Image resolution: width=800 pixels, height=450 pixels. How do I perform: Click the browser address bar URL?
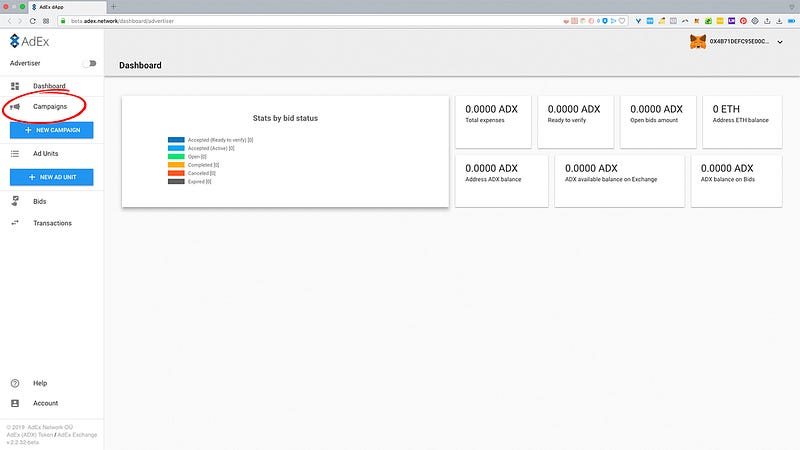point(122,21)
